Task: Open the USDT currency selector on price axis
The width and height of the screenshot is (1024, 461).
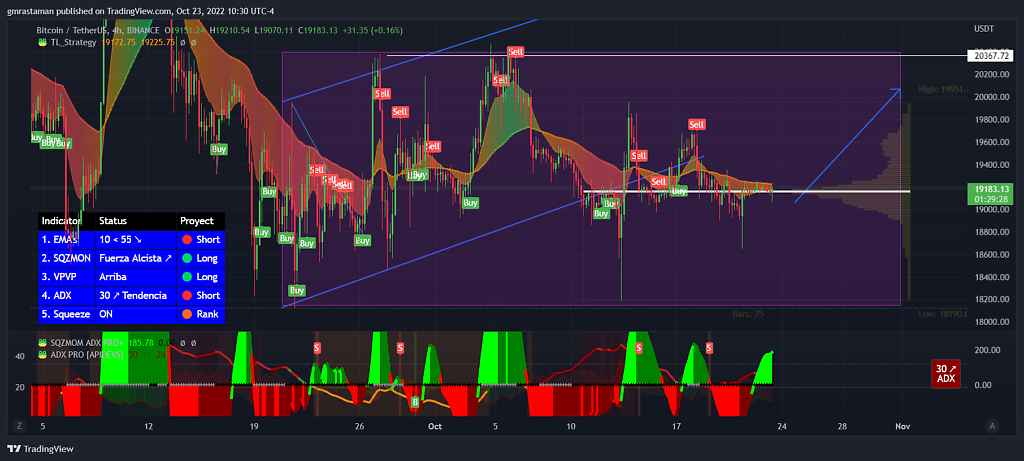Action: [985, 28]
